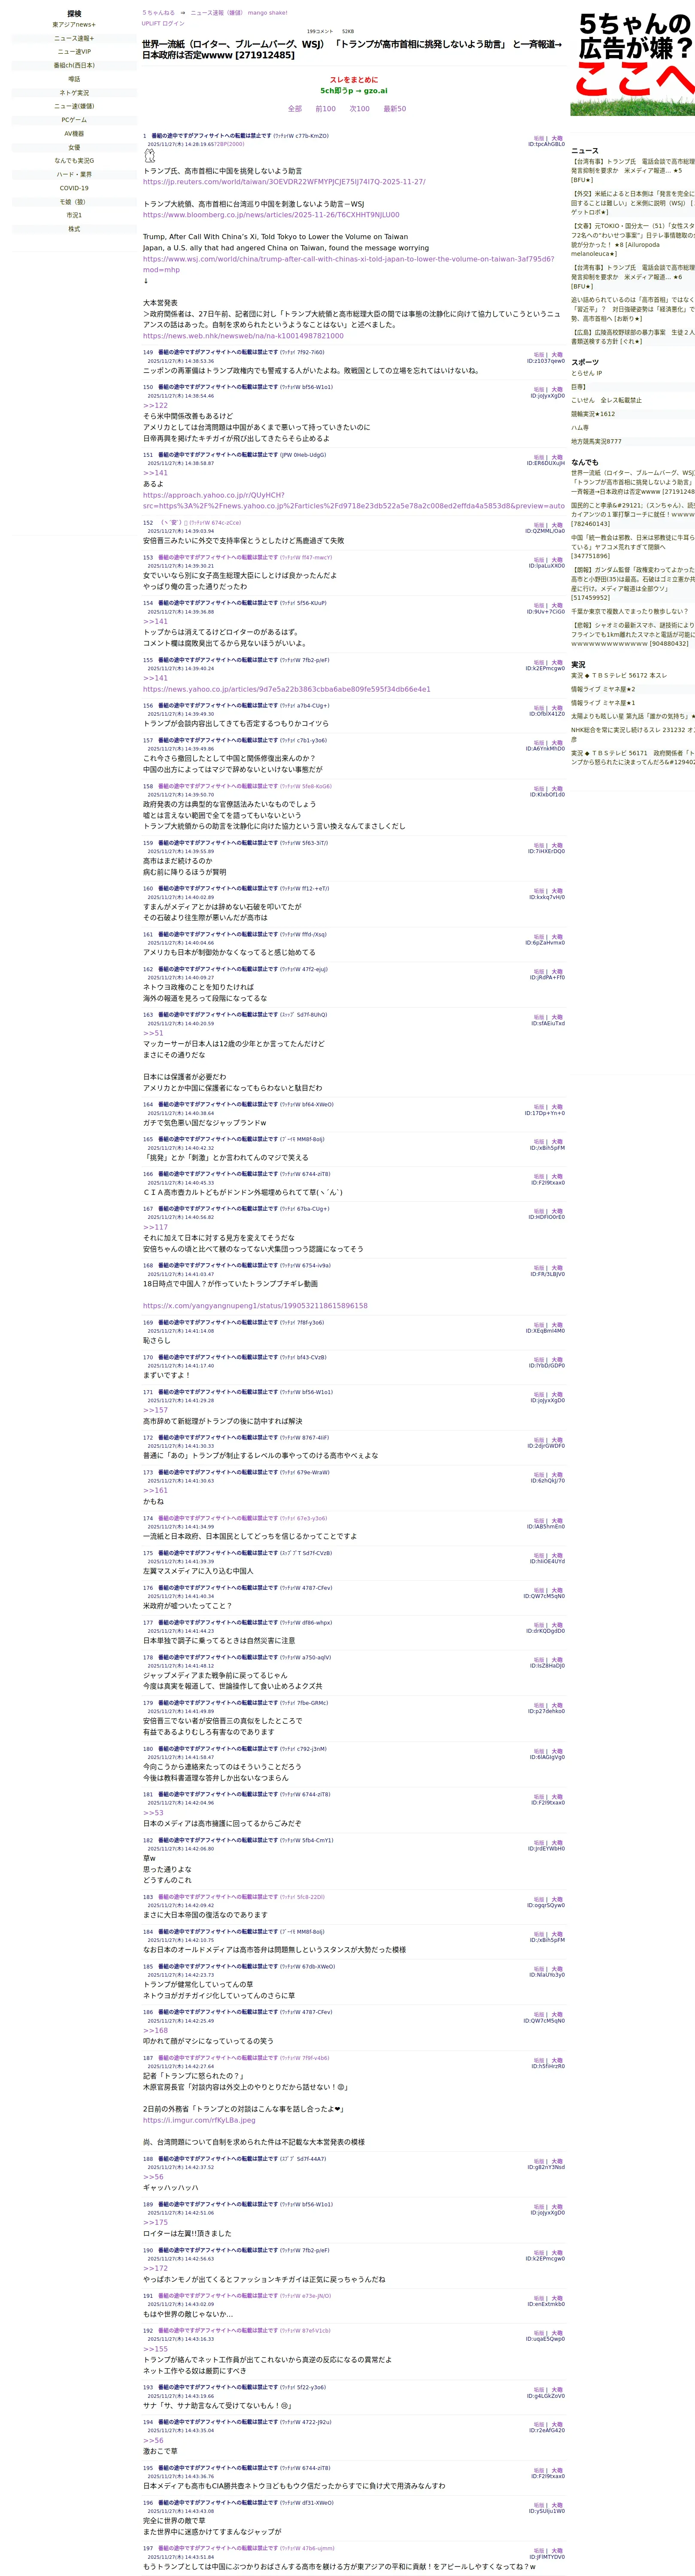Open the news.web.nhk link in post 1
The image size is (695, 2576).
tap(243, 336)
